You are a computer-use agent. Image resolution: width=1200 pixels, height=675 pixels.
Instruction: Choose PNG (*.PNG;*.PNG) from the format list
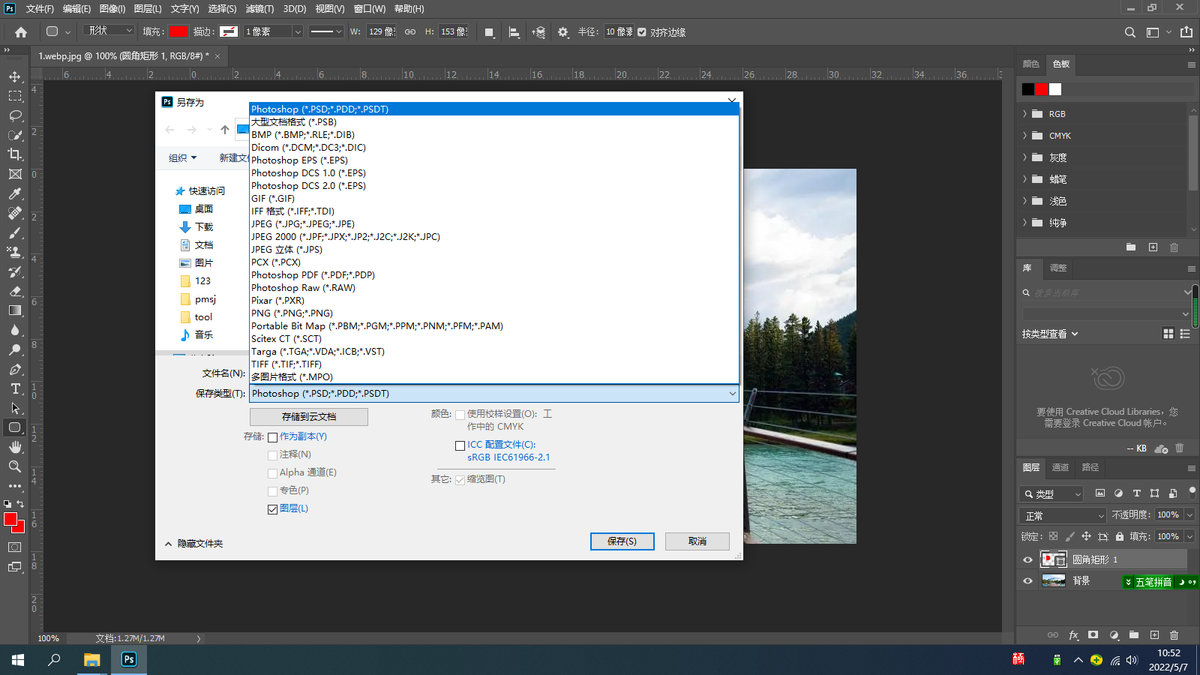494,313
